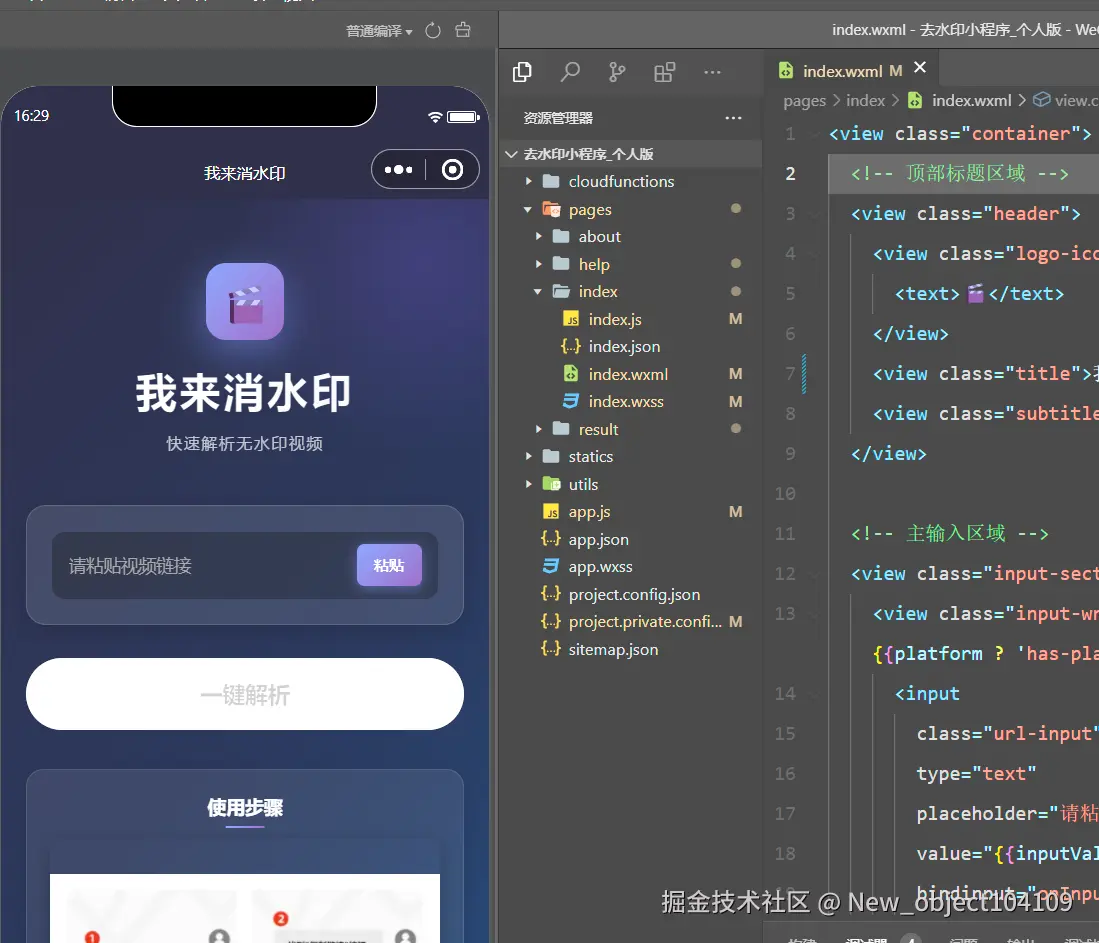
Task: Click index.wxml in the breadcrumb
Action: click(971, 101)
